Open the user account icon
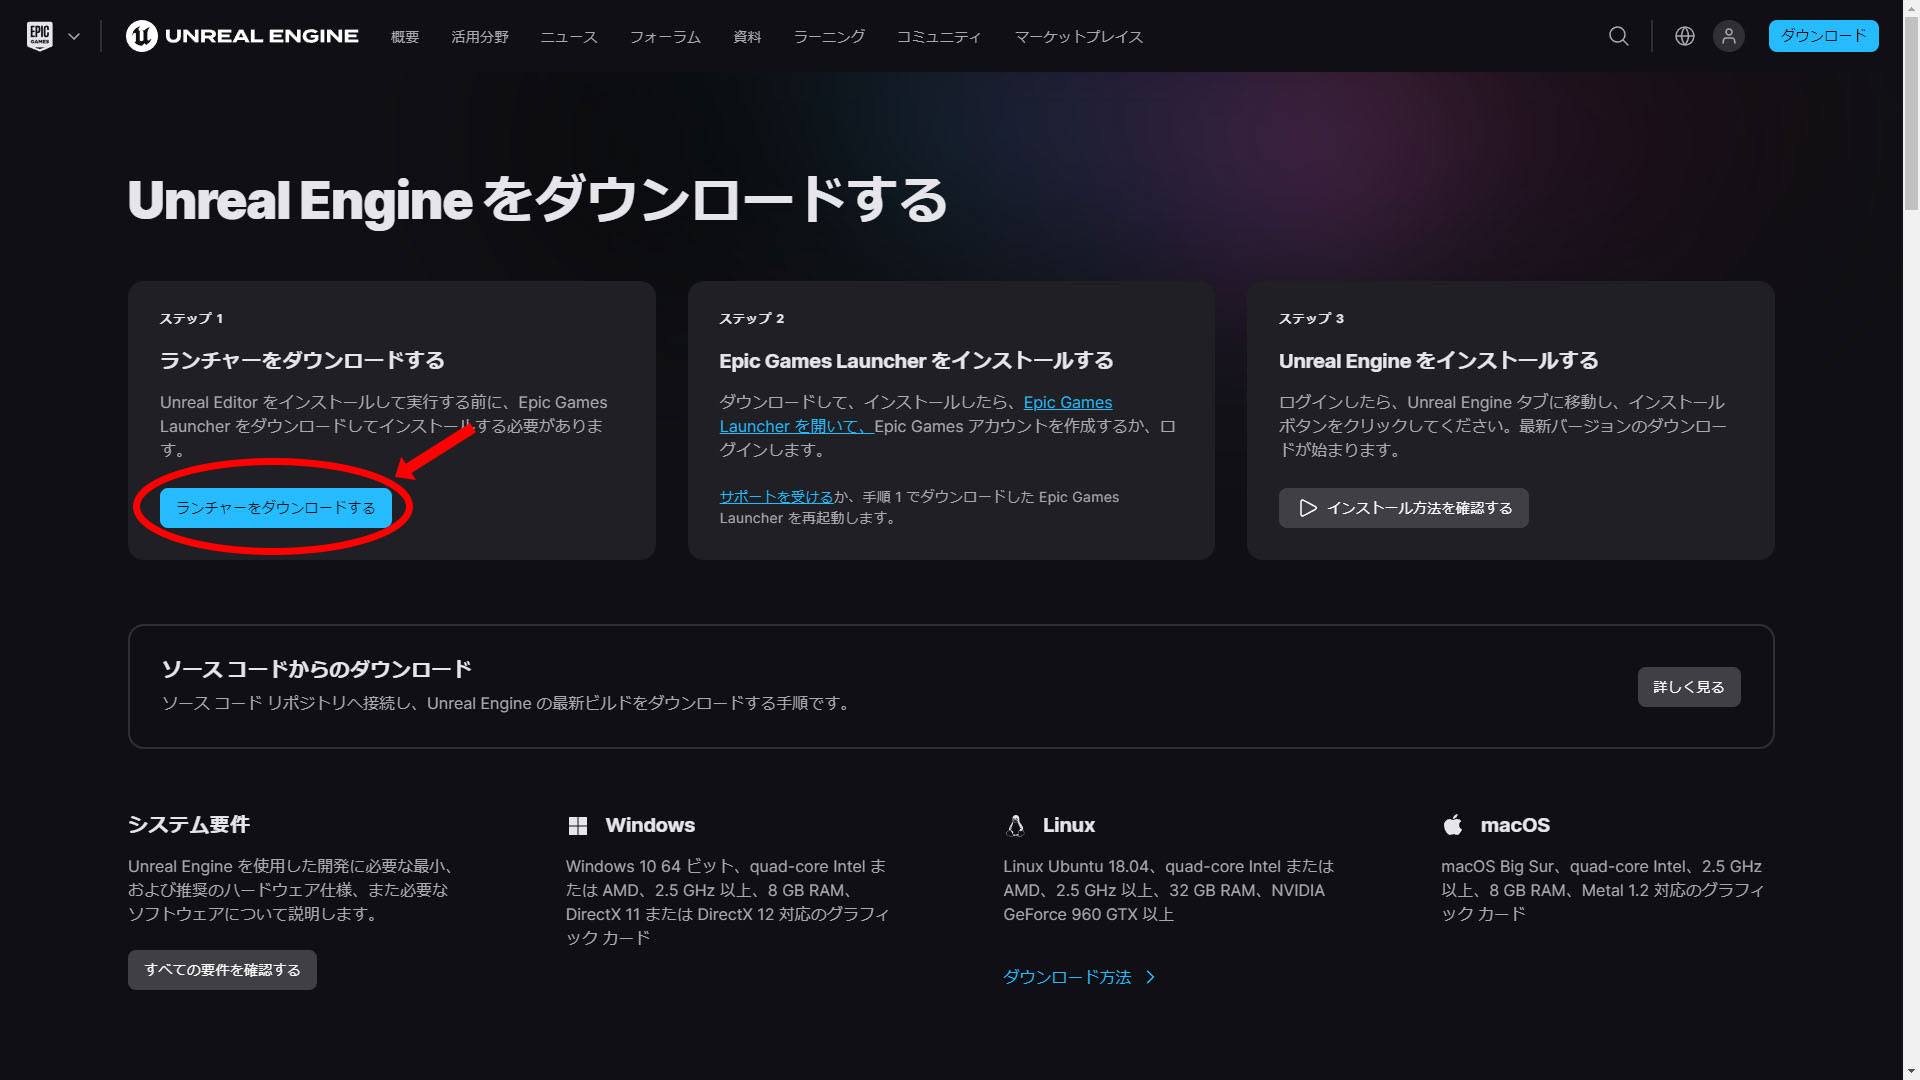1920x1080 pixels. pos(1729,36)
